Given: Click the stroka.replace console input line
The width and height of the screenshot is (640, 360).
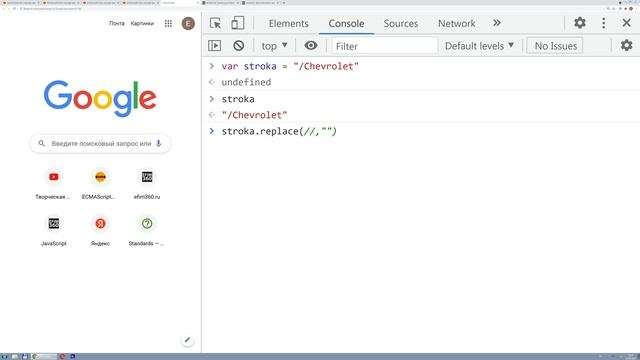Looking at the screenshot, I should (279, 131).
